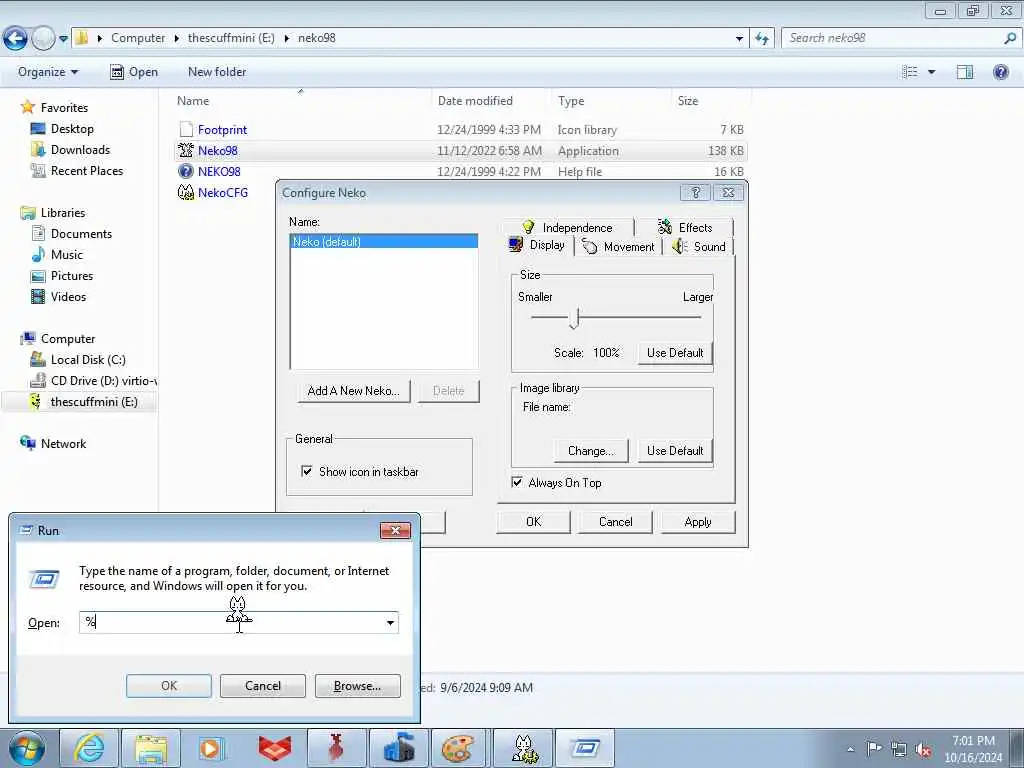The height and width of the screenshot is (768, 1024).
Task: Click the Recent Places icon
Action: pos(38,170)
